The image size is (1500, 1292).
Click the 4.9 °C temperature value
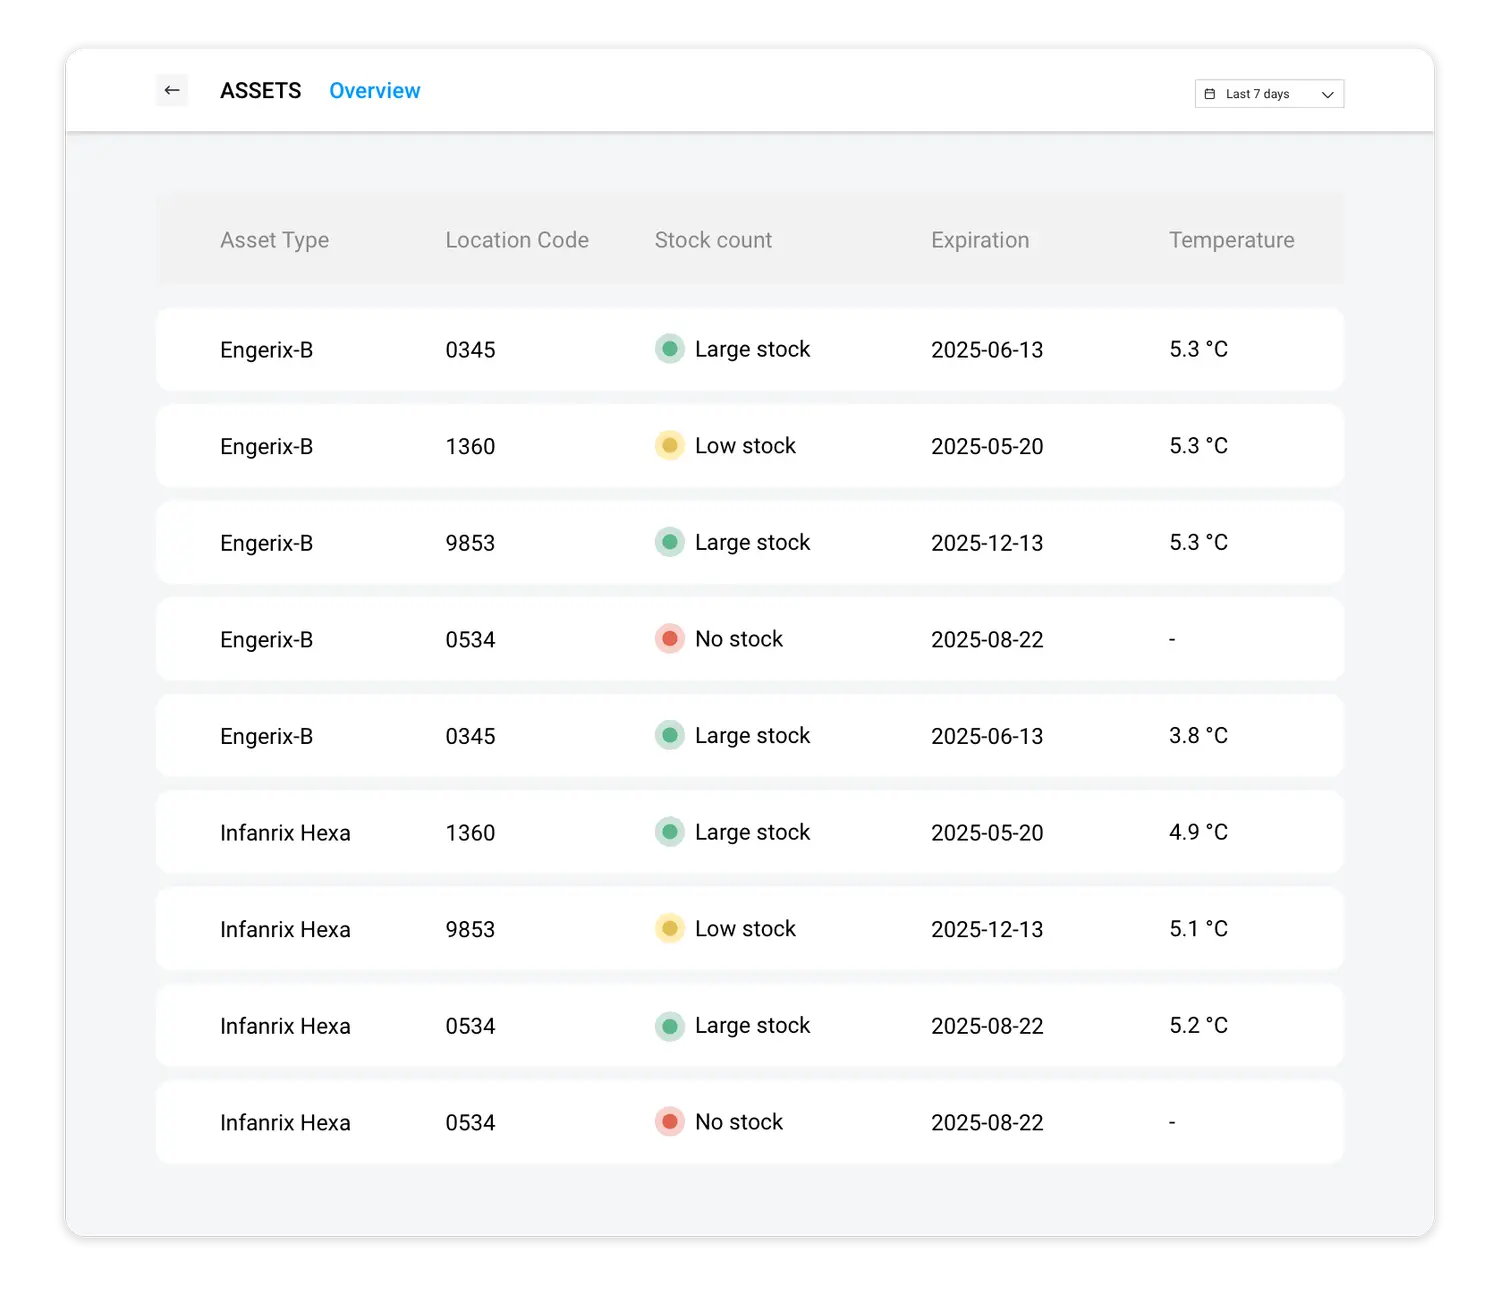[x=1198, y=832]
